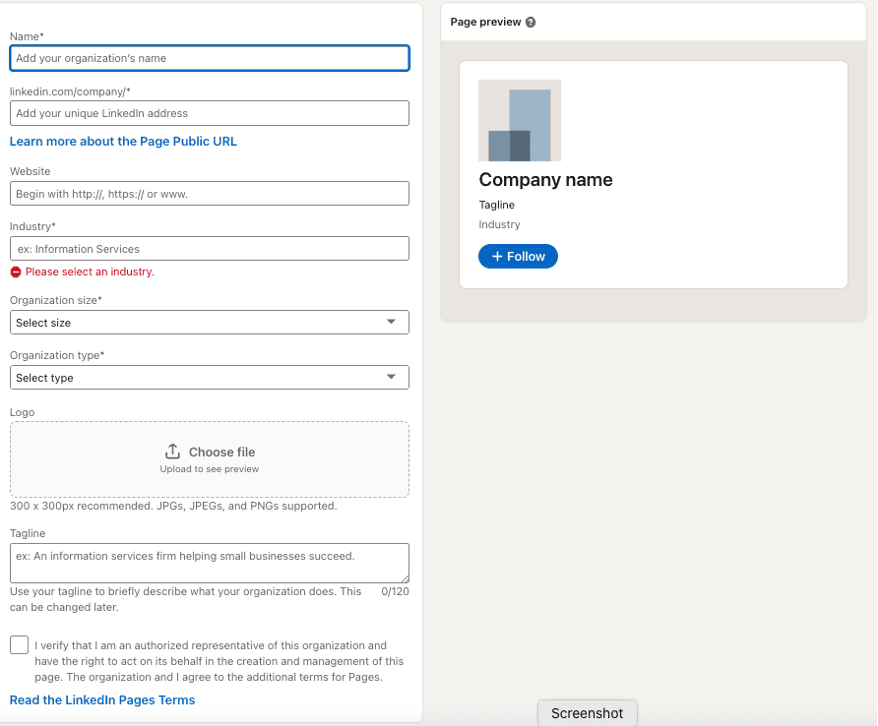Focus the organization Name input field
This screenshot has width=878, height=726.
tap(209, 58)
